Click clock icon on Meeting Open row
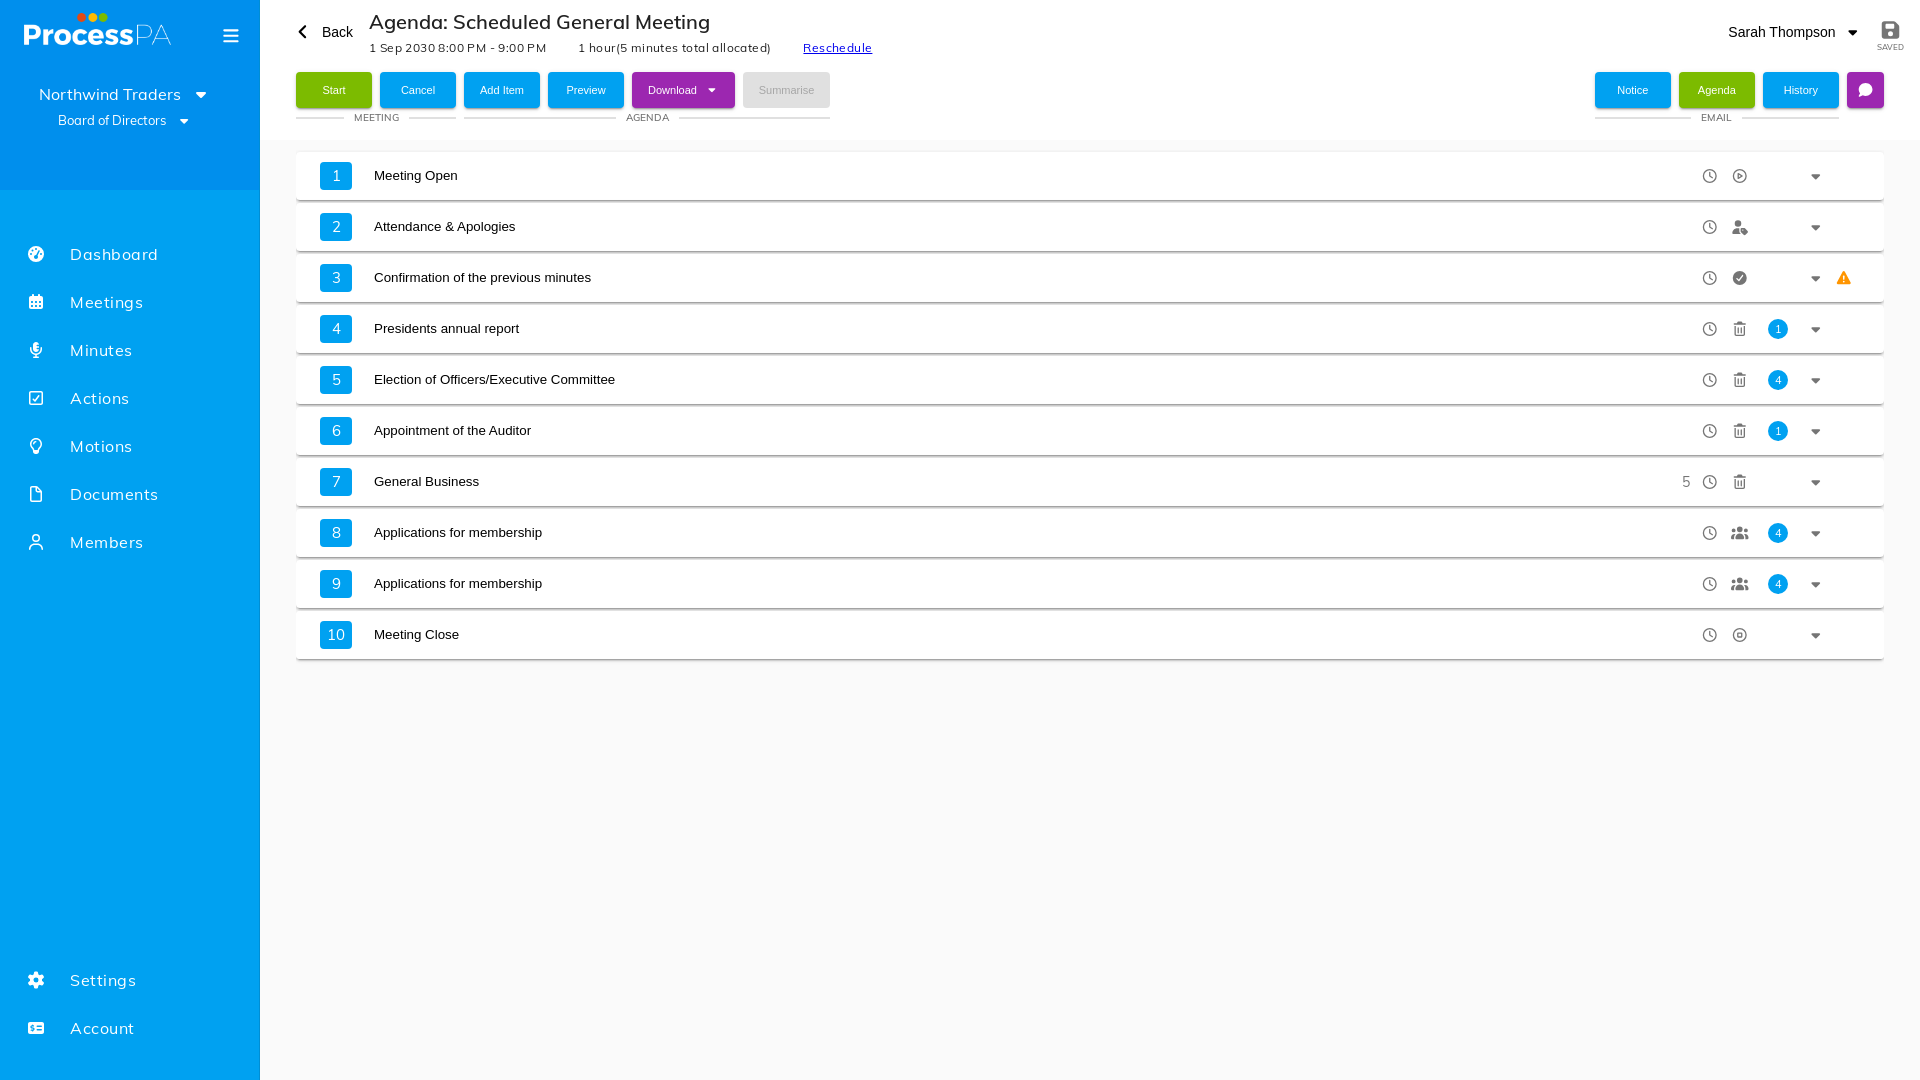Image resolution: width=1920 pixels, height=1080 pixels. (x=1710, y=176)
